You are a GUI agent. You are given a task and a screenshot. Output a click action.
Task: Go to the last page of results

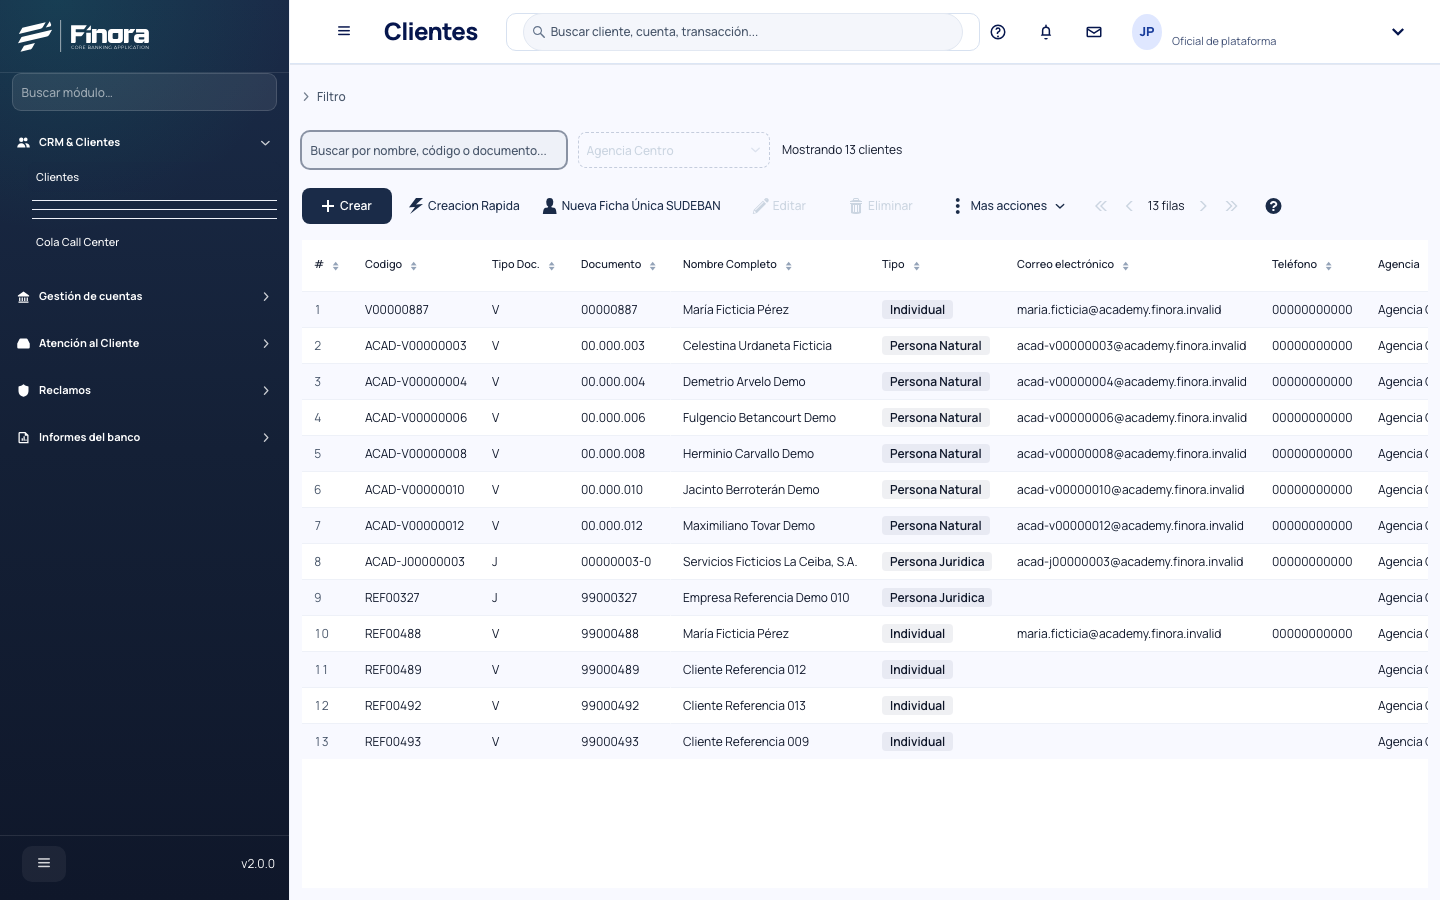1231,206
